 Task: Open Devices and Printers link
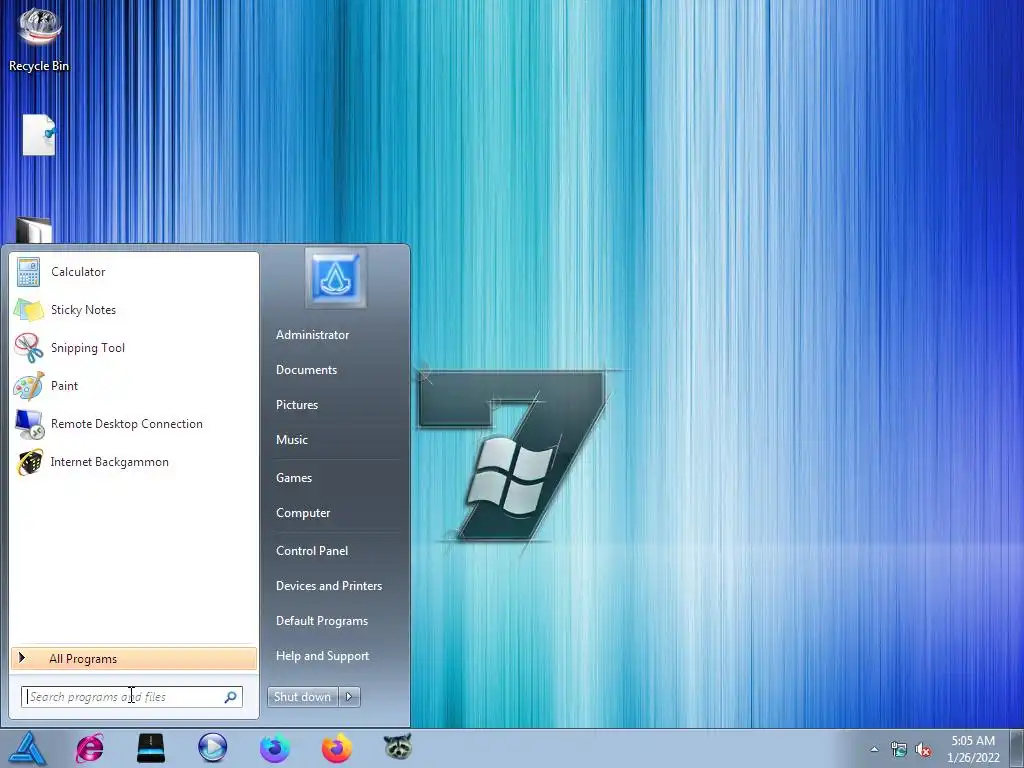[328, 586]
